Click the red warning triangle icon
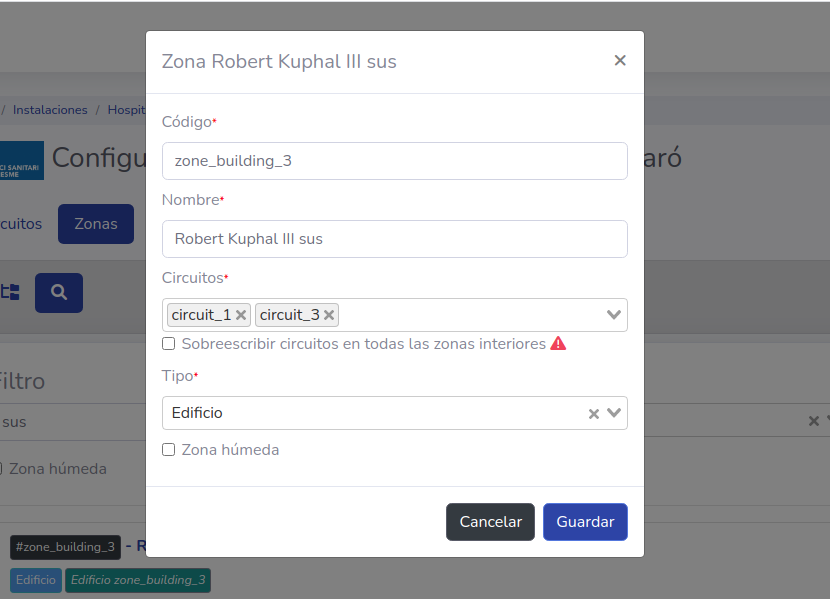The width and height of the screenshot is (830, 599). pos(559,343)
